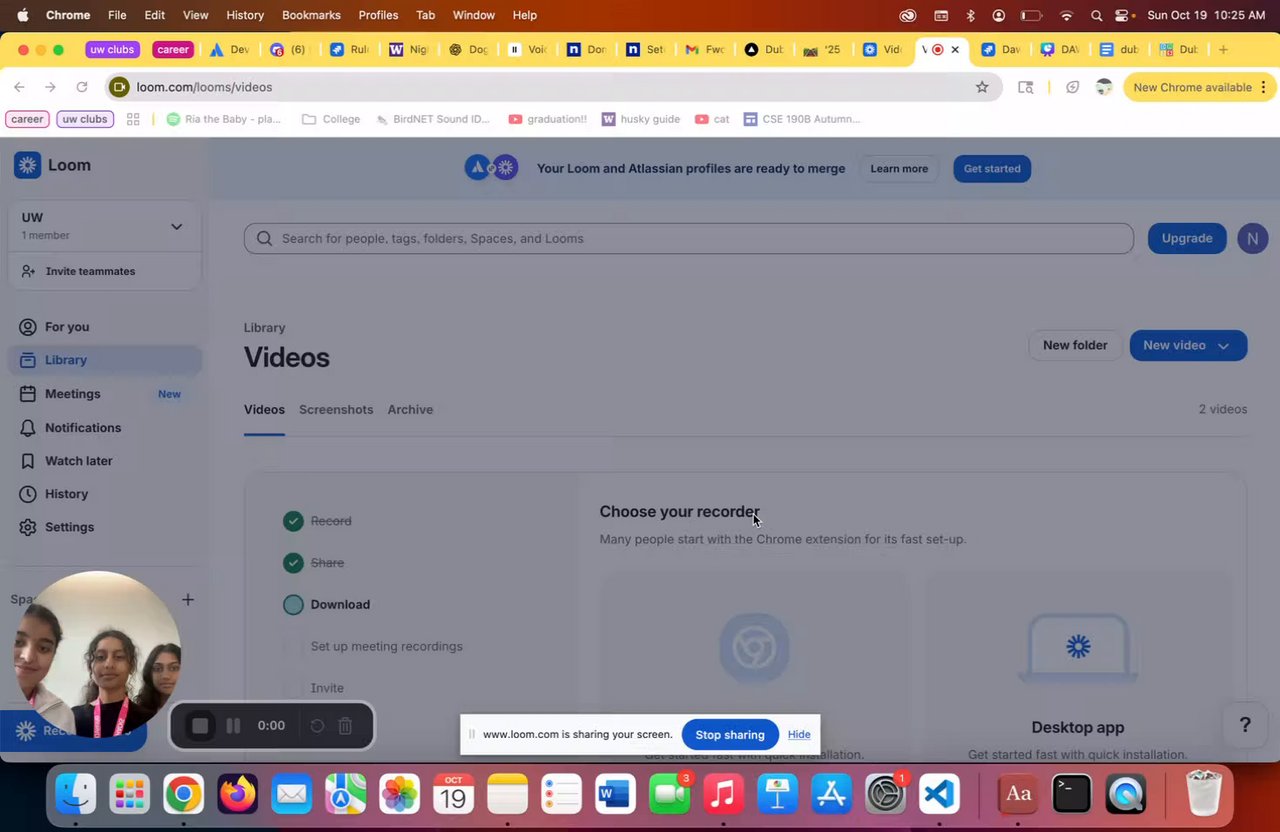1280x832 pixels.
Task: Add a new Space with the plus icon
Action: [188, 600]
